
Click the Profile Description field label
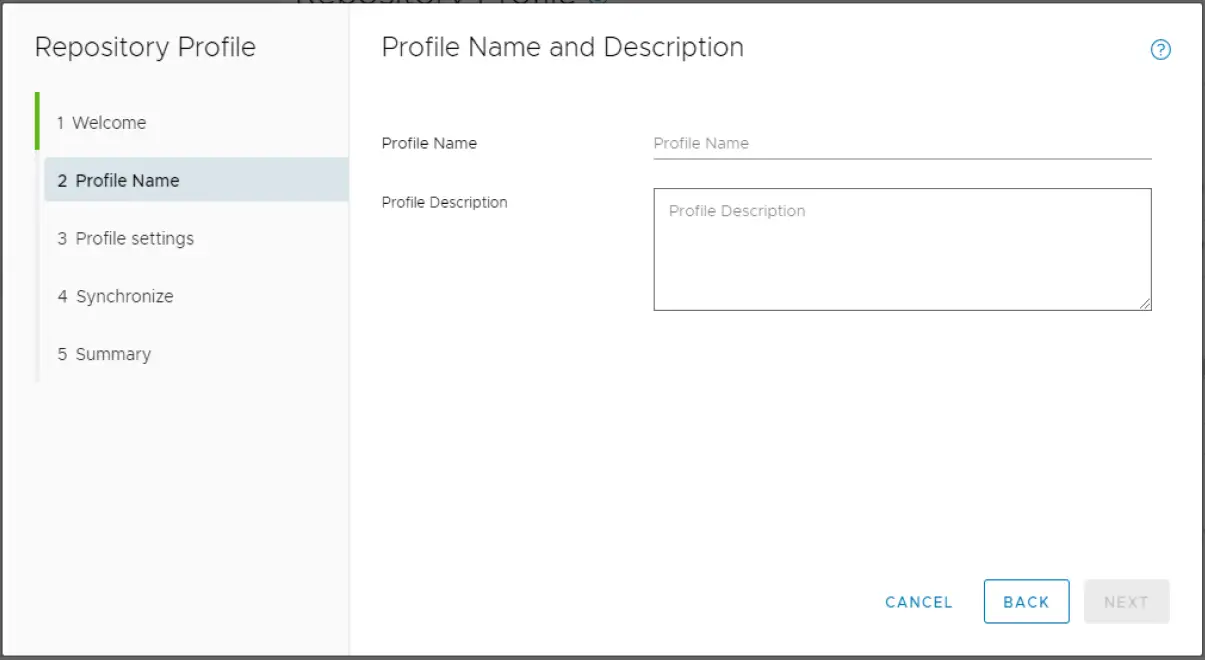click(444, 203)
